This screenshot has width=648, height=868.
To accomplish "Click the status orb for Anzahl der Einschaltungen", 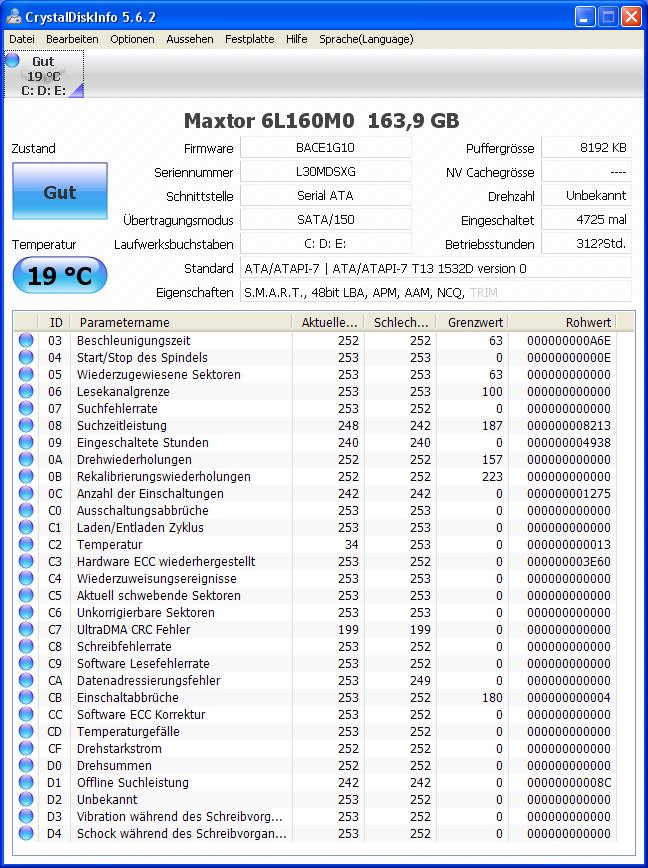I will [26, 493].
